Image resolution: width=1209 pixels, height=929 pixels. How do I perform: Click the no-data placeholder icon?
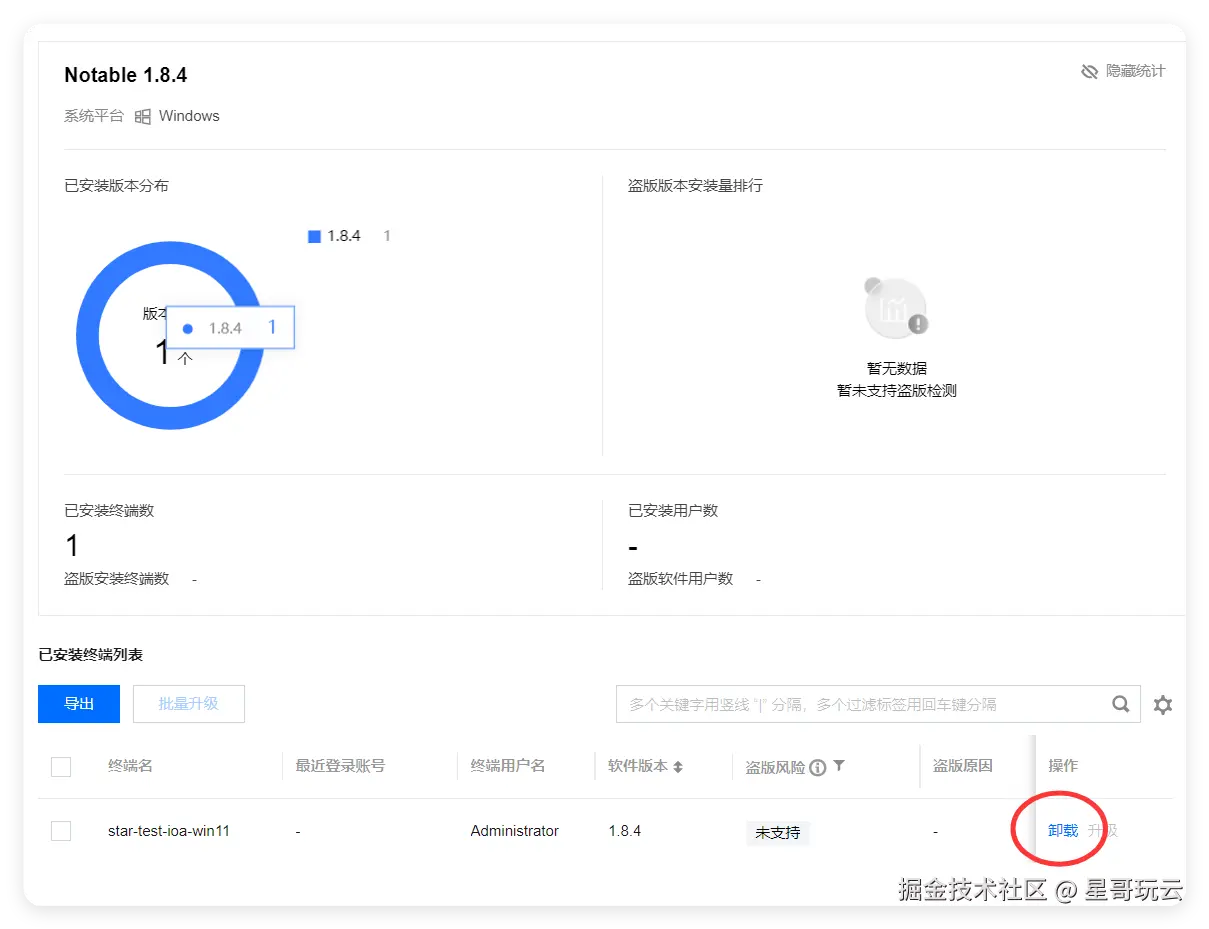[897, 308]
